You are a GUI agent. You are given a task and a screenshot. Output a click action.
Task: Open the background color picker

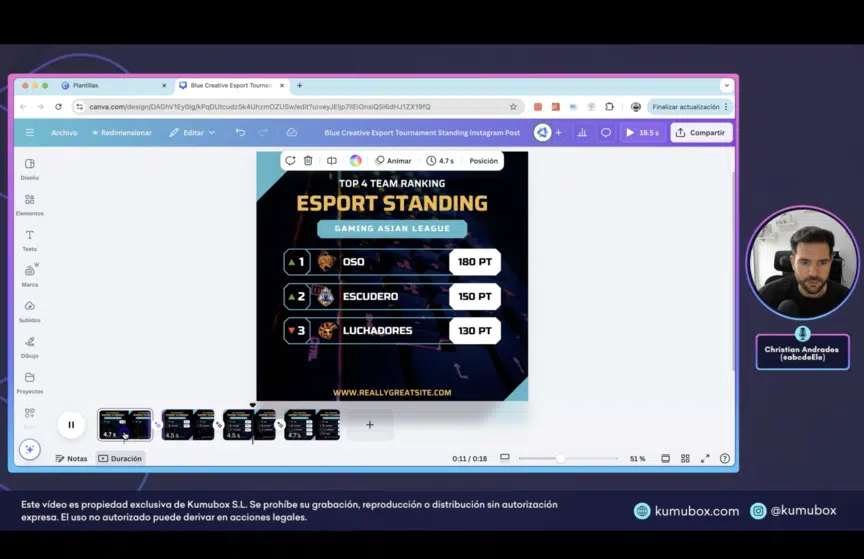tap(355, 160)
